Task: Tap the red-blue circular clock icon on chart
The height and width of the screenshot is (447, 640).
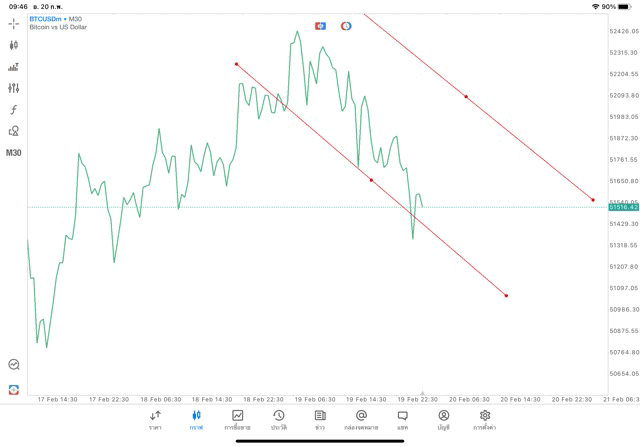Action: pyautogui.click(x=346, y=25)
